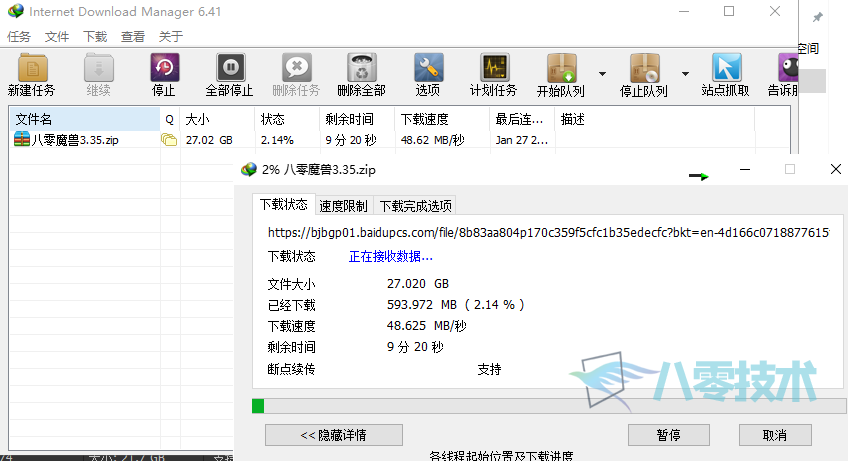Click the 全部停止 toolbar icon
The height and width of the screenshot is (461, 848).
tap(230, 68)
